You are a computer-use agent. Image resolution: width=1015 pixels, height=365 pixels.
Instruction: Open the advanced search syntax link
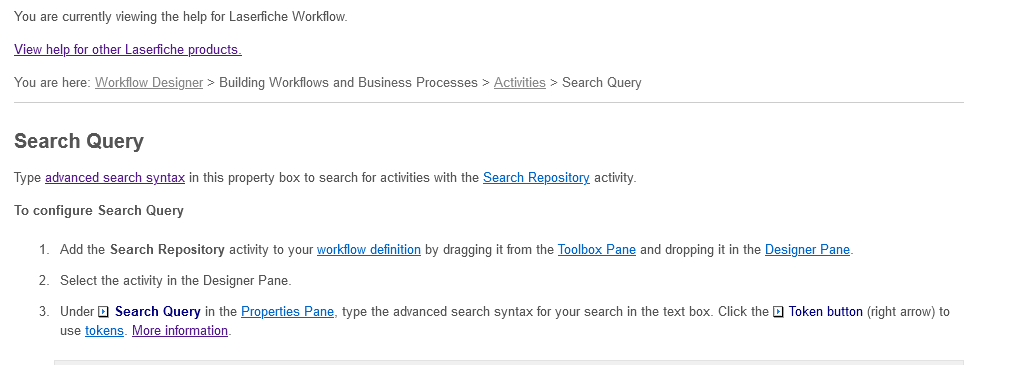(115, 177)
